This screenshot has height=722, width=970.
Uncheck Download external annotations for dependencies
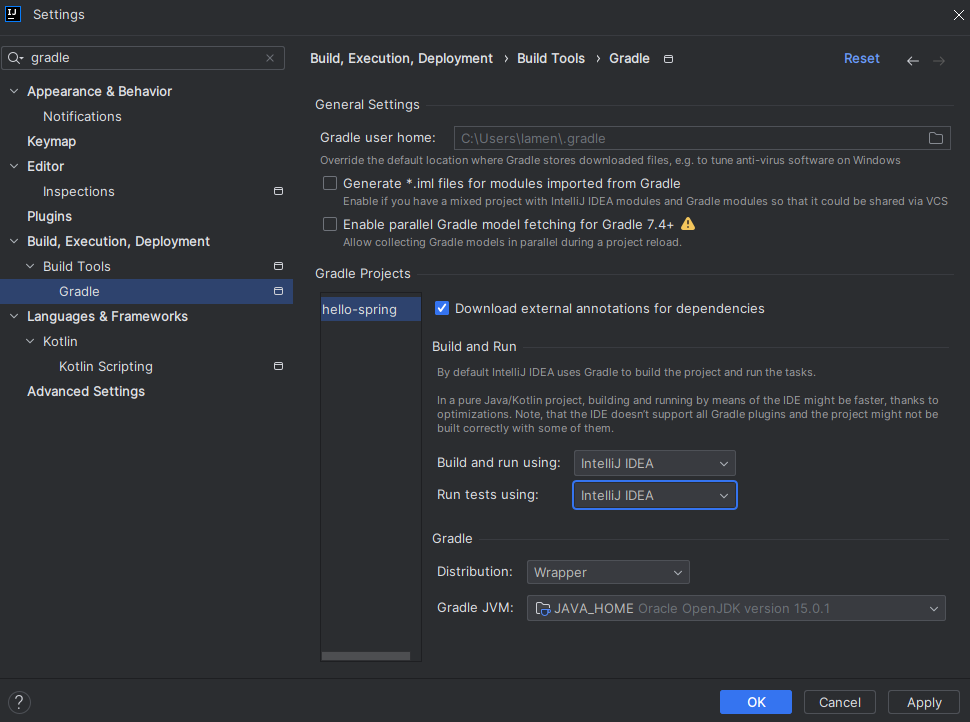pyautogui.click(x=442, y=308)
